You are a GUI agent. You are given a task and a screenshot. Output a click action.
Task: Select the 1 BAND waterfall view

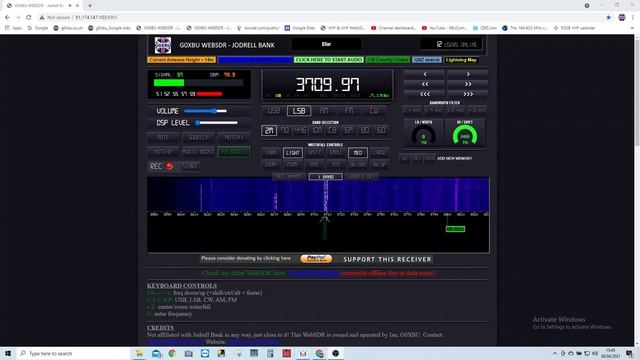pos(325,176)
